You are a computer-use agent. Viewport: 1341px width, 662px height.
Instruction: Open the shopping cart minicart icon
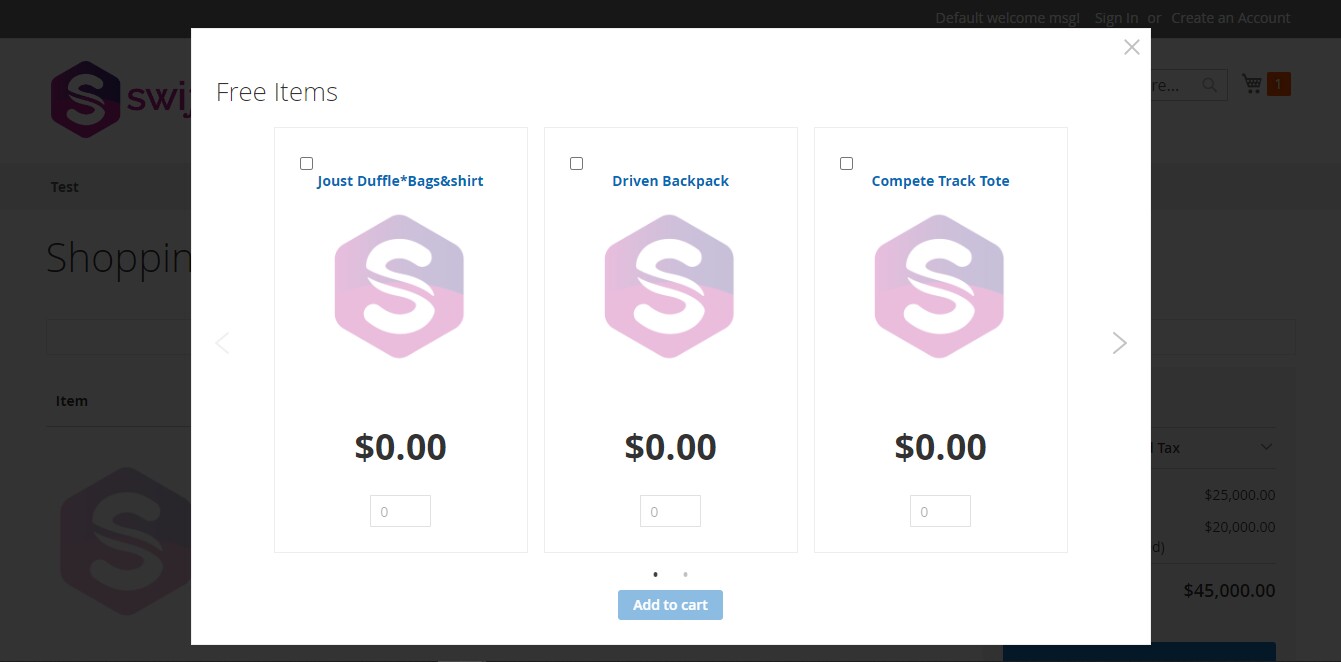[1252, 84]
